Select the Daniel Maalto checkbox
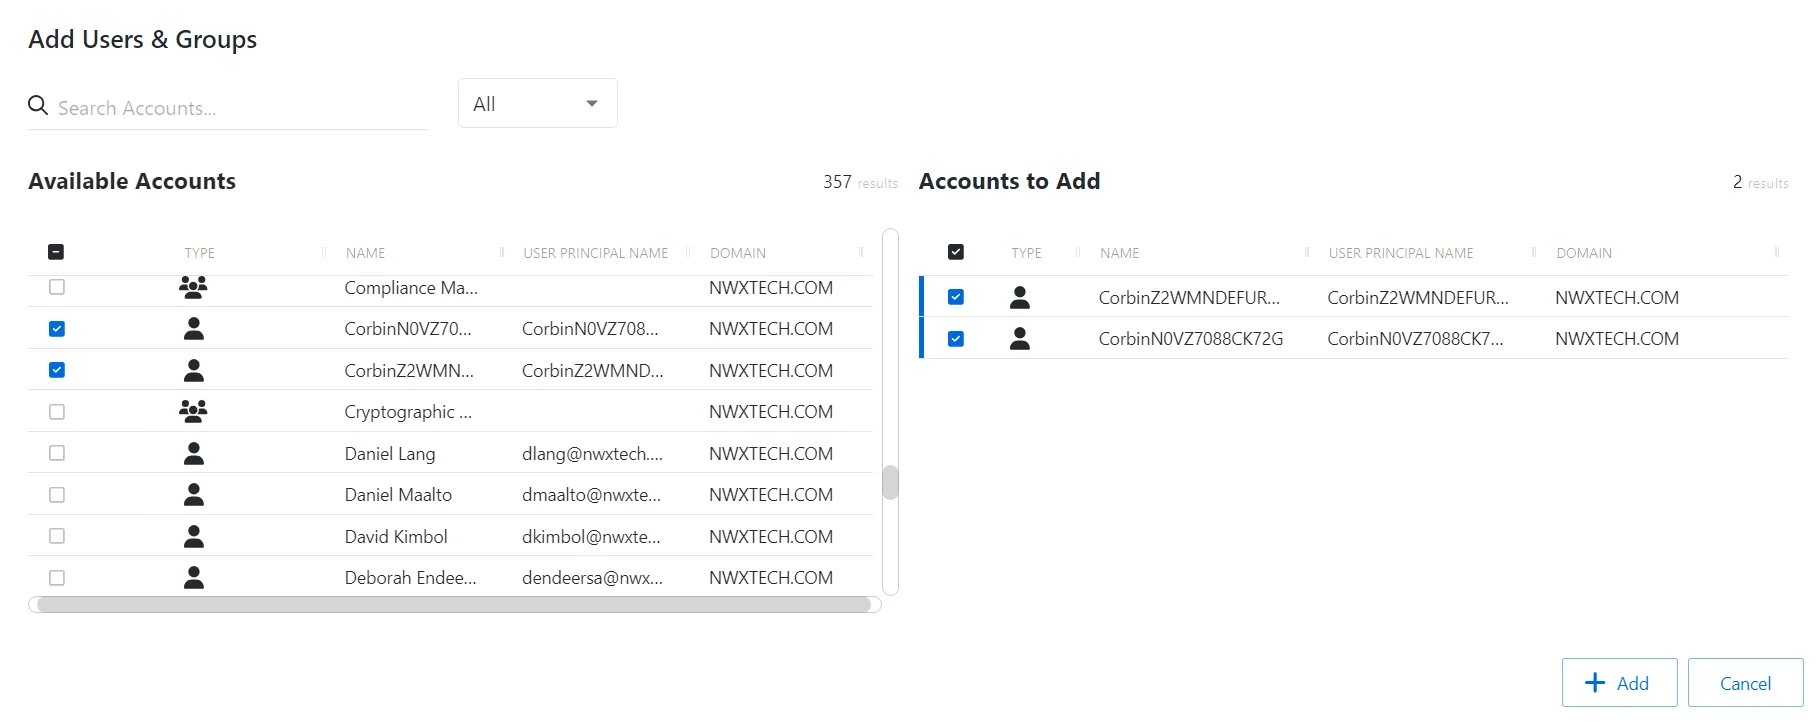The height and width of the screenshot is (725, 1817). point(57,494)
